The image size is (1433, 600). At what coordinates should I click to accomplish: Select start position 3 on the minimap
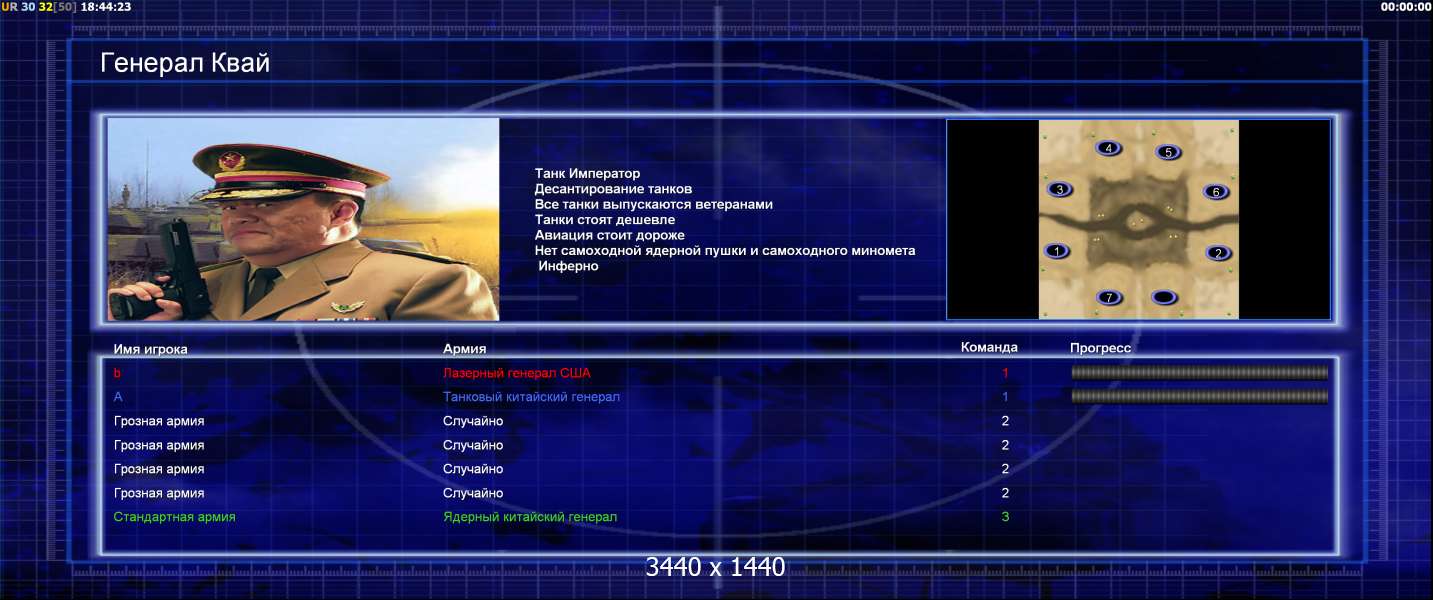click(x=1060, y=189)
